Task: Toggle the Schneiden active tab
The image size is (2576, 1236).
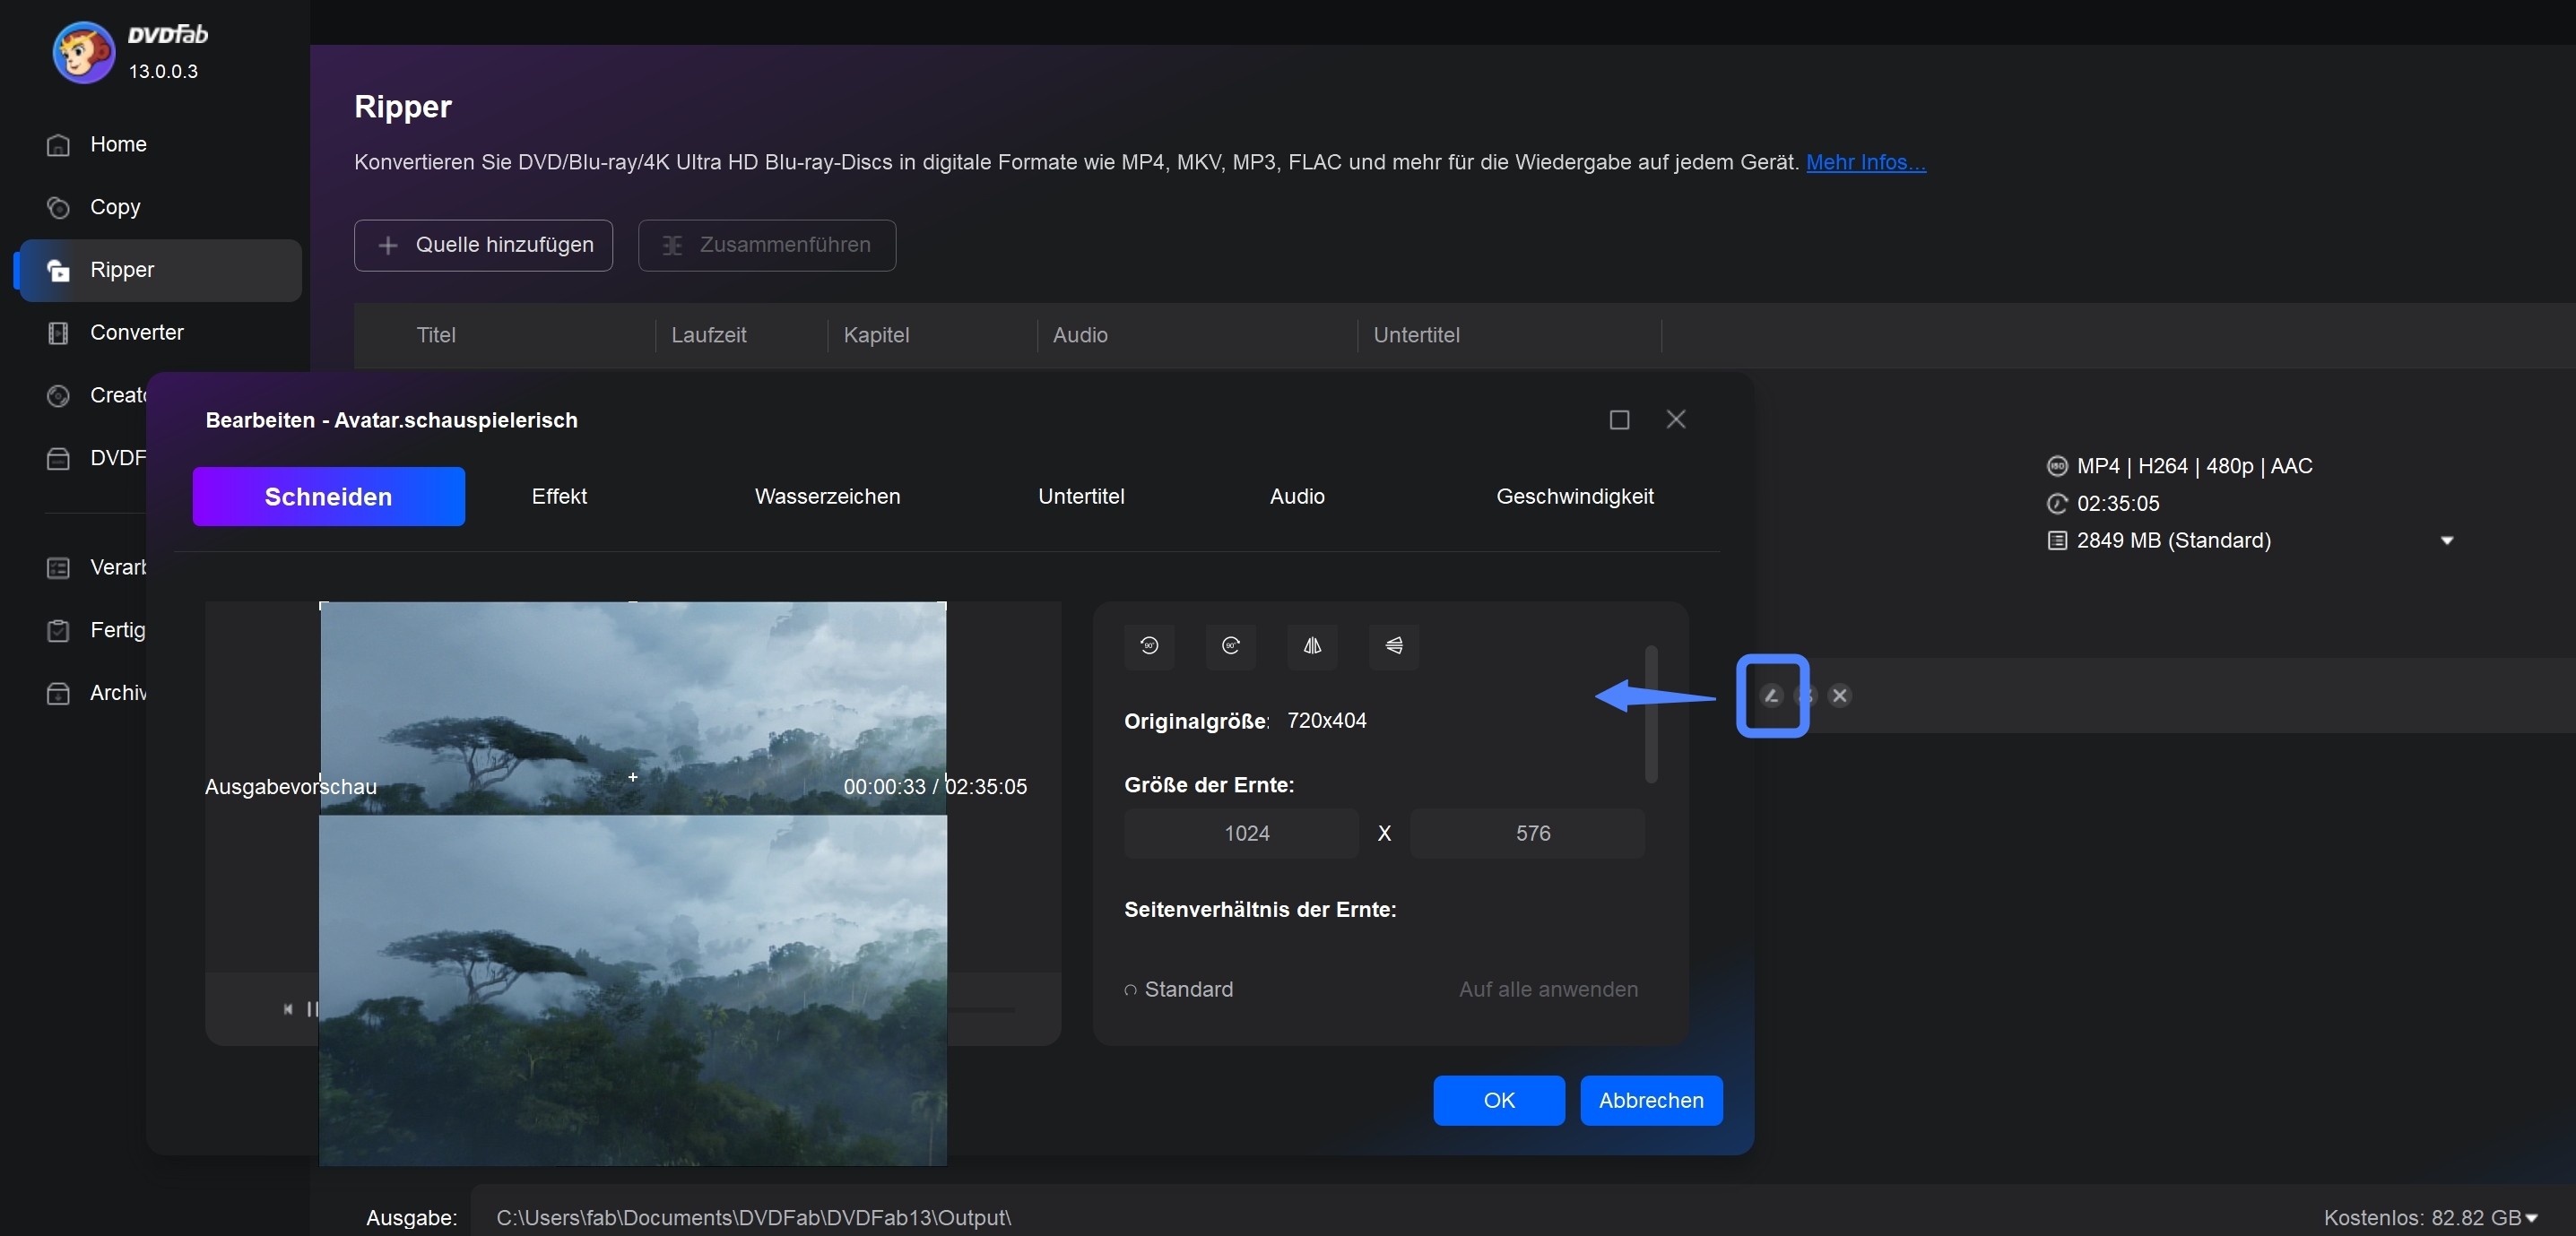Action: (328, 496)
